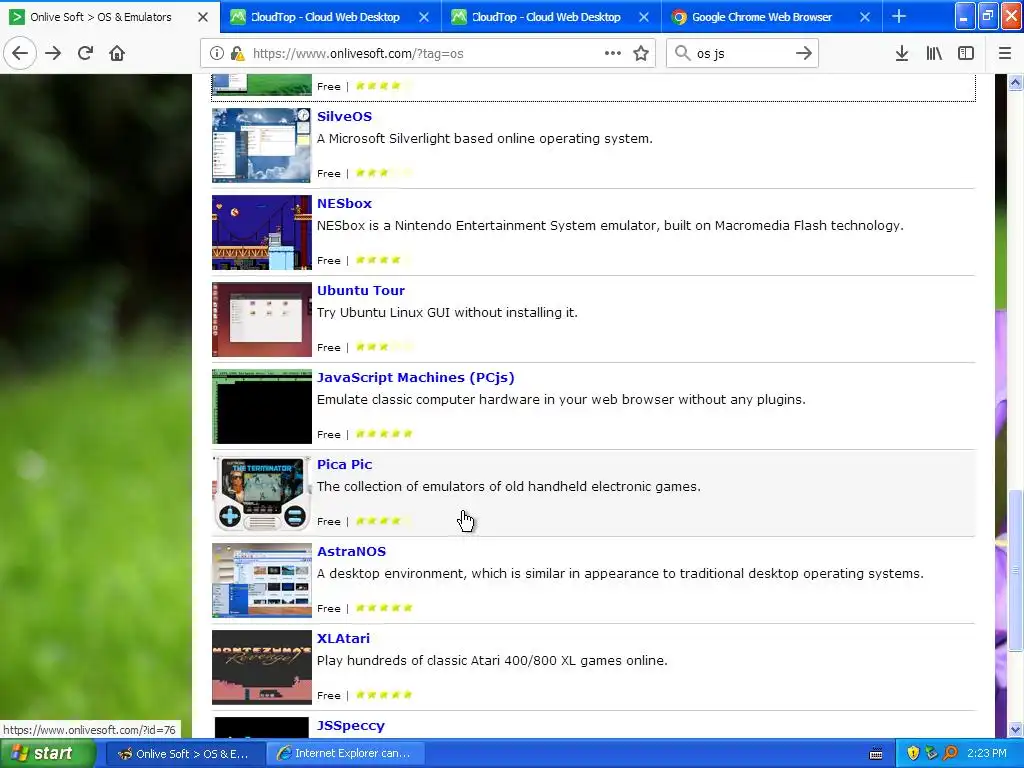Screen dimensions: 1024x768
Task: Open the JavaScript Machines (PCjs) link
Action: point(415,377)
